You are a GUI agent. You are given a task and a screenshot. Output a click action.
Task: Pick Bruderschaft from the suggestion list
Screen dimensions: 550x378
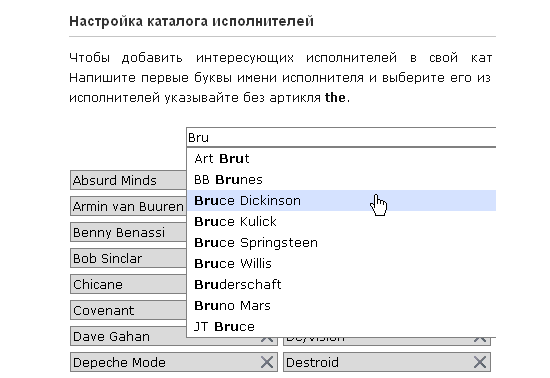pos(341,284)
